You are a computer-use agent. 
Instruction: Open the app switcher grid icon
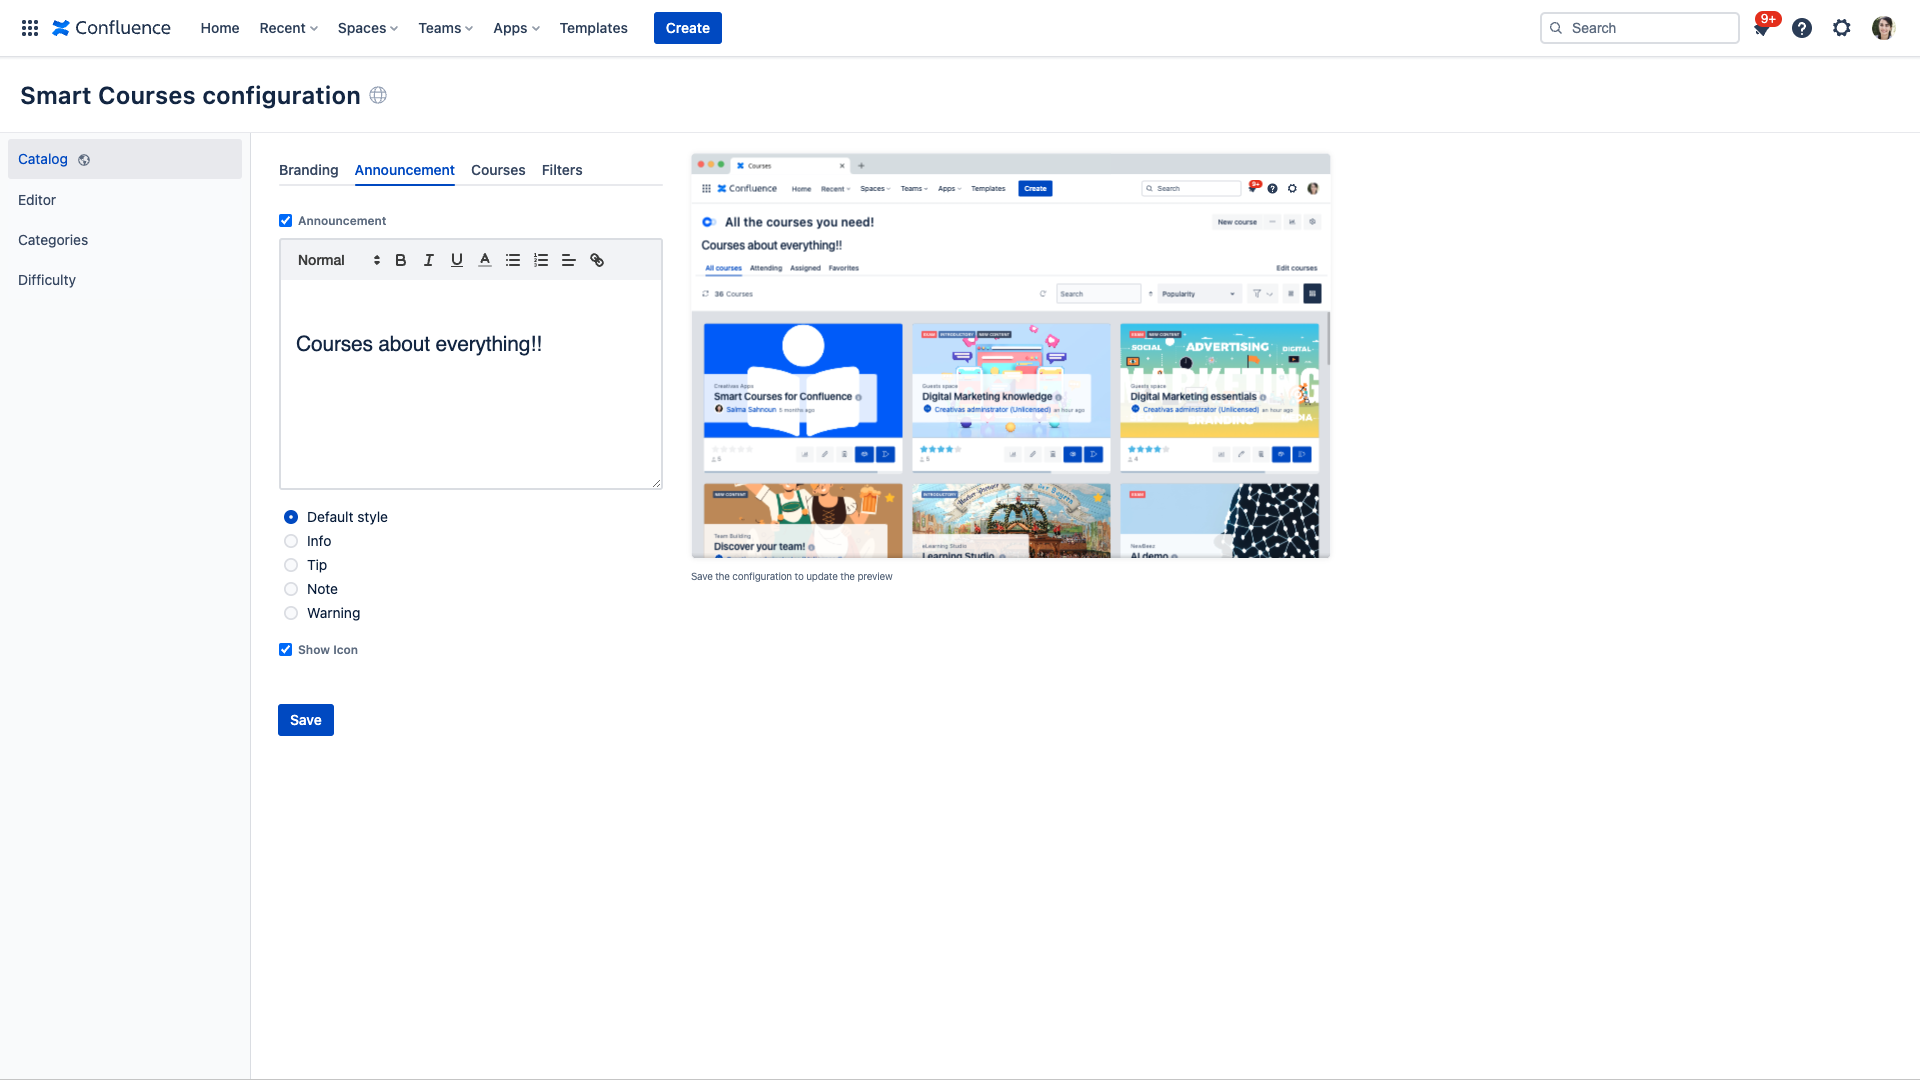coord(30,28)
